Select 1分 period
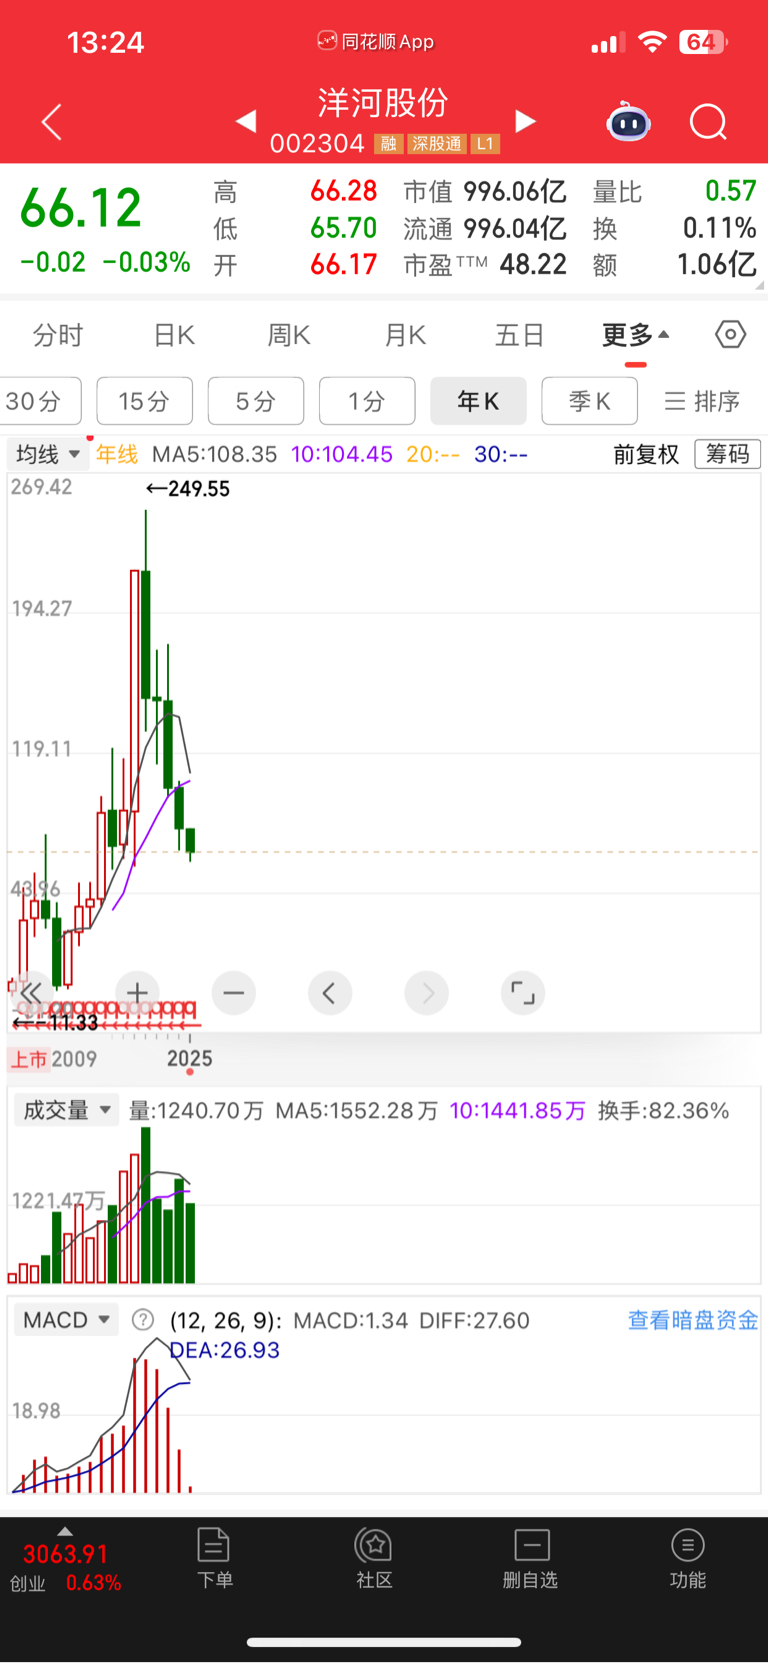The width and height of the screenshot is (768, 1663). coord(367,401)
